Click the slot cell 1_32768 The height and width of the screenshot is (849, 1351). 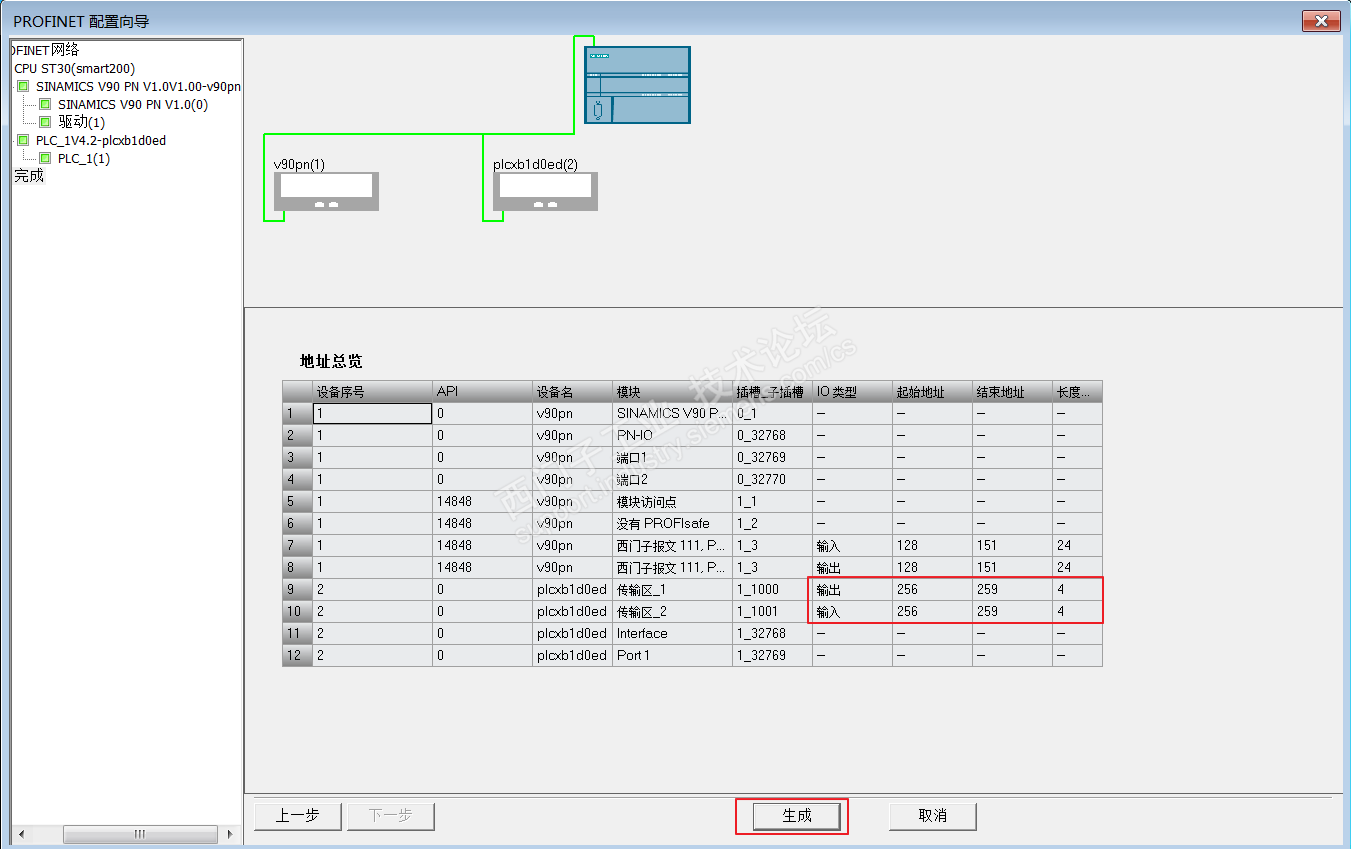coord(773,633)
